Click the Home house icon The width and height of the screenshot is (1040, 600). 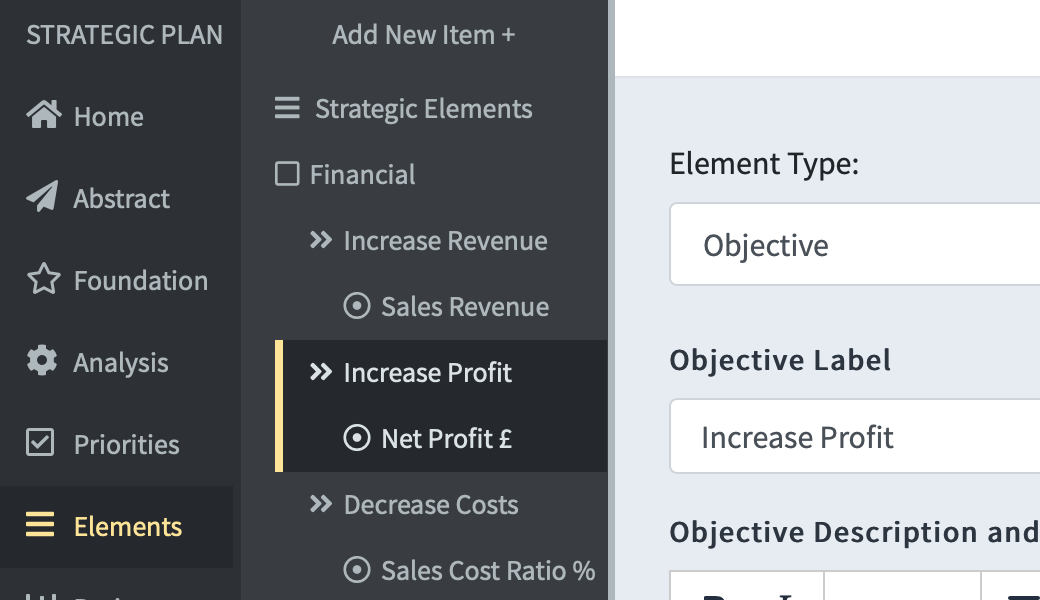pos(44,115)
